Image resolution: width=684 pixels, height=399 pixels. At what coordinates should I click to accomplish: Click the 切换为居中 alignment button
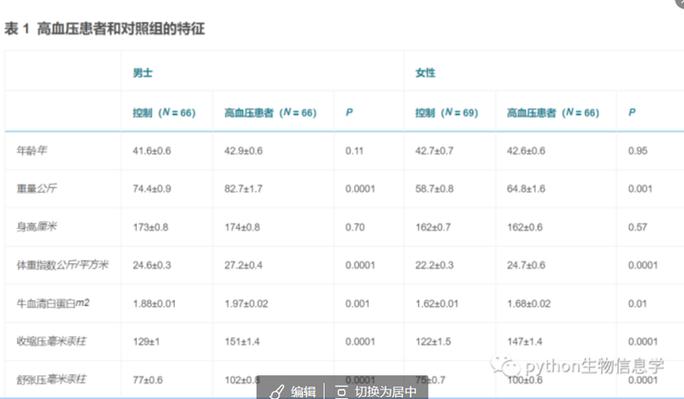click(x=376, y=392)
